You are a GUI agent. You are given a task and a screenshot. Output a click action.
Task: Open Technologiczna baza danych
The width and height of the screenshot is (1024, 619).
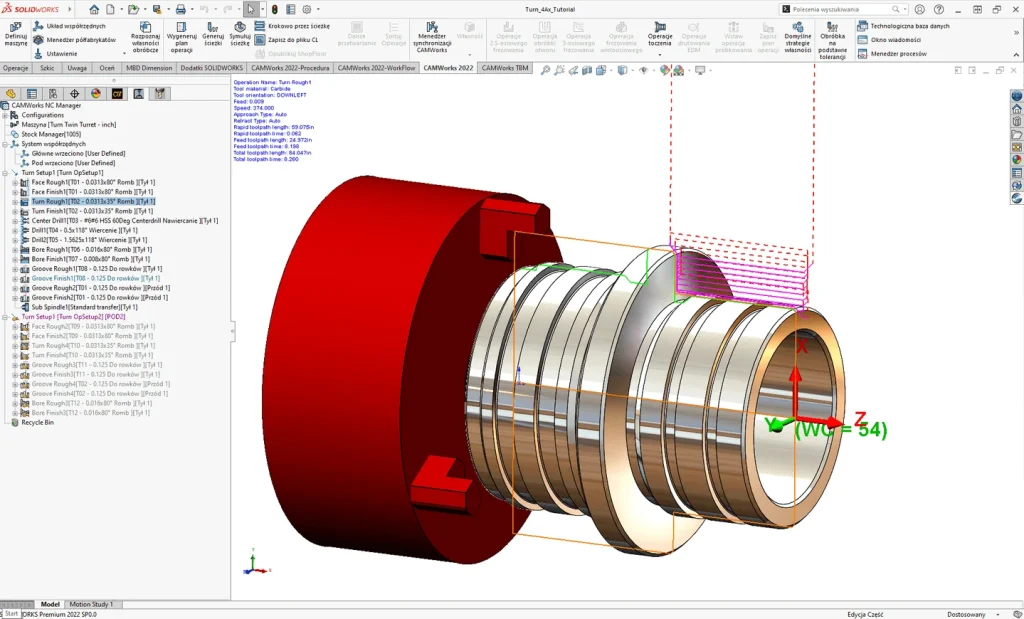coord(903,26)
